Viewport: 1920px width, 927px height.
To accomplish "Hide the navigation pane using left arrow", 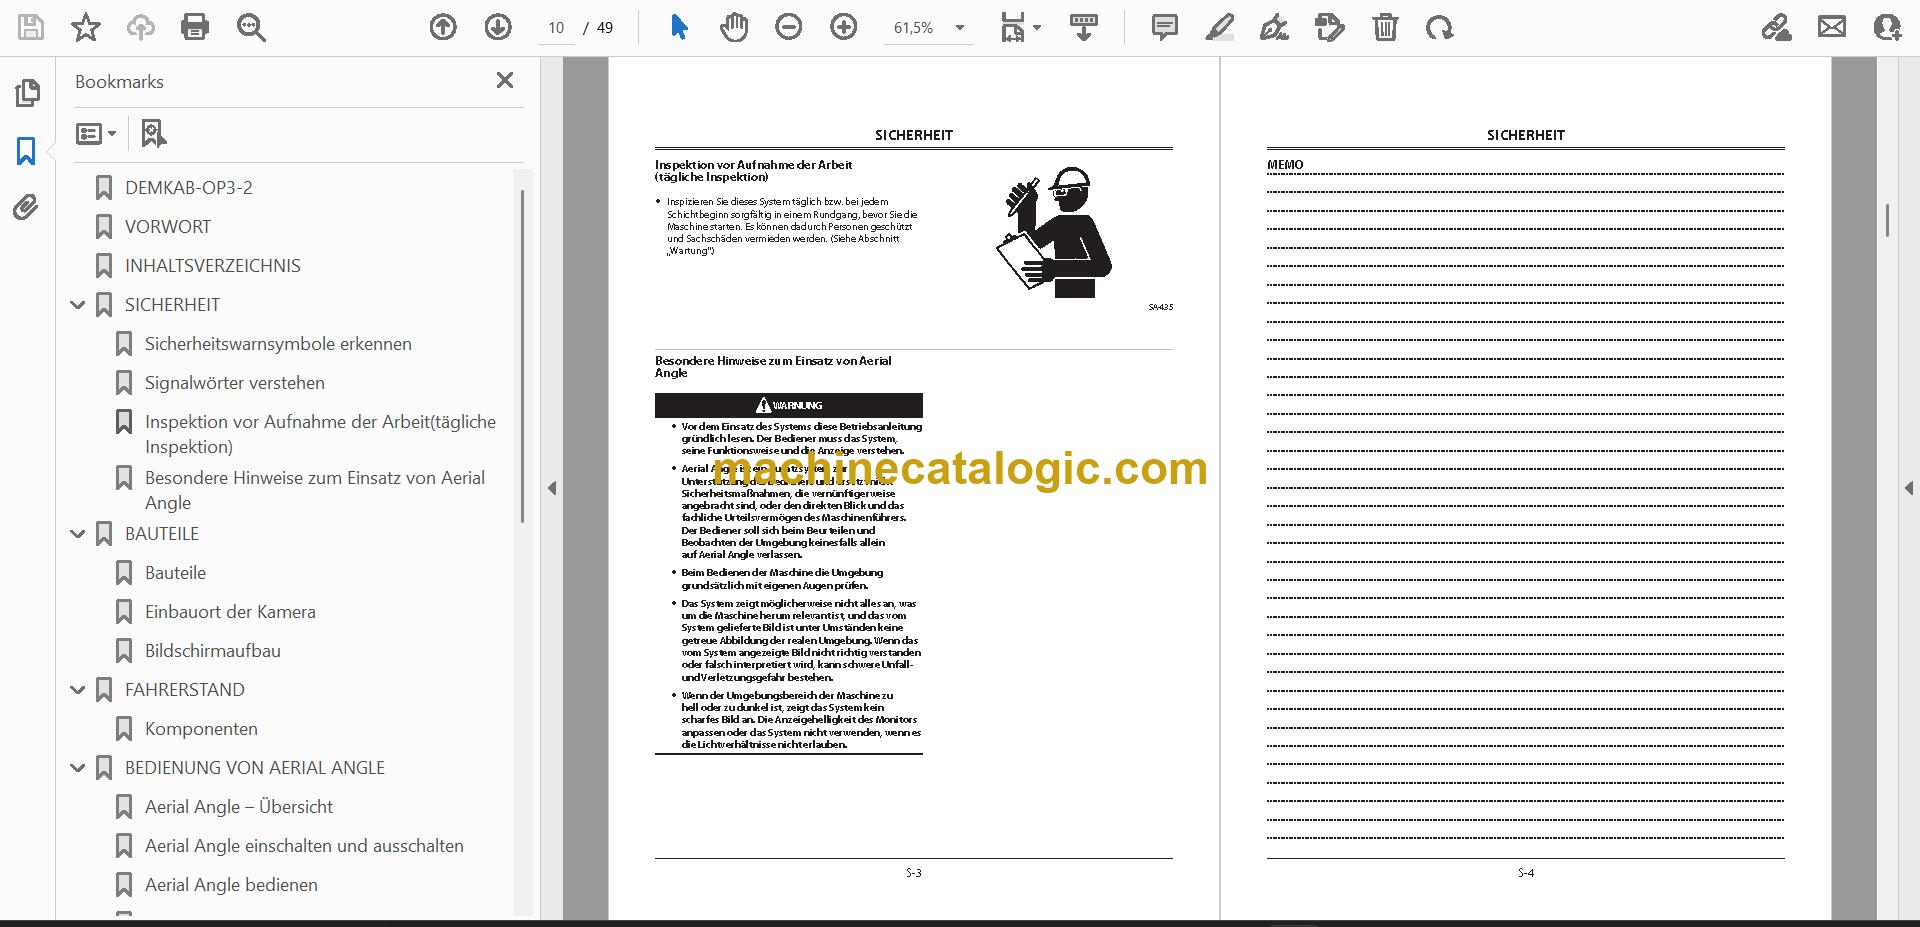I will coord(552,488).
